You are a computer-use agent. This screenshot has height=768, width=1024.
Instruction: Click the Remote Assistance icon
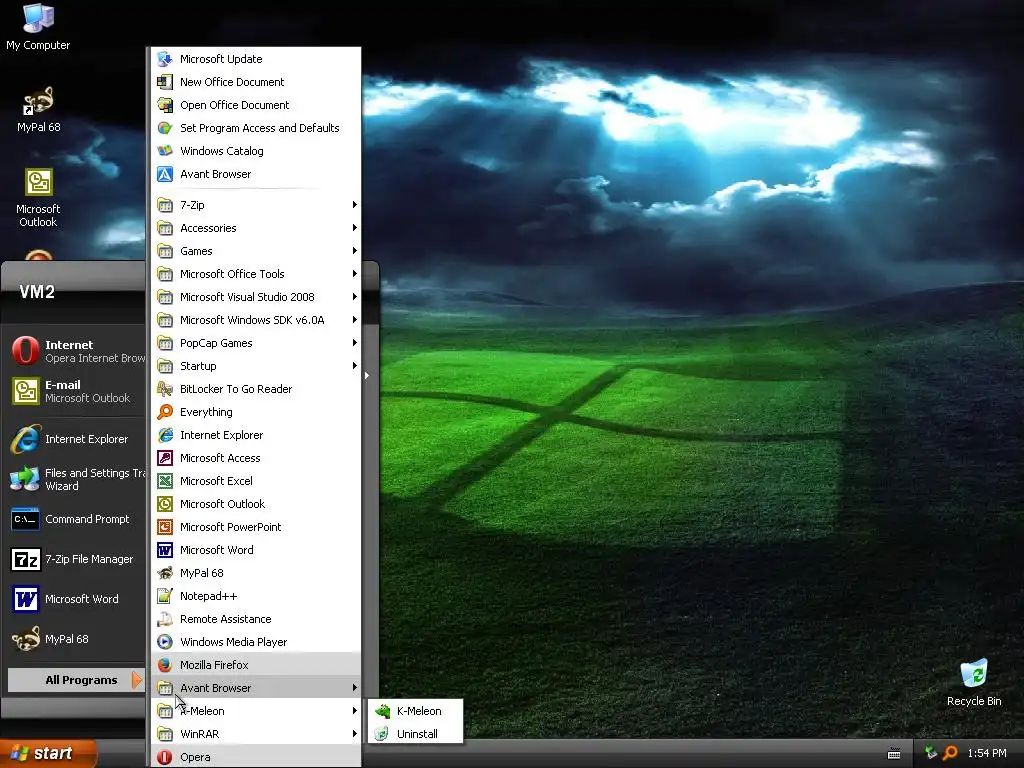tap(165, 619)
